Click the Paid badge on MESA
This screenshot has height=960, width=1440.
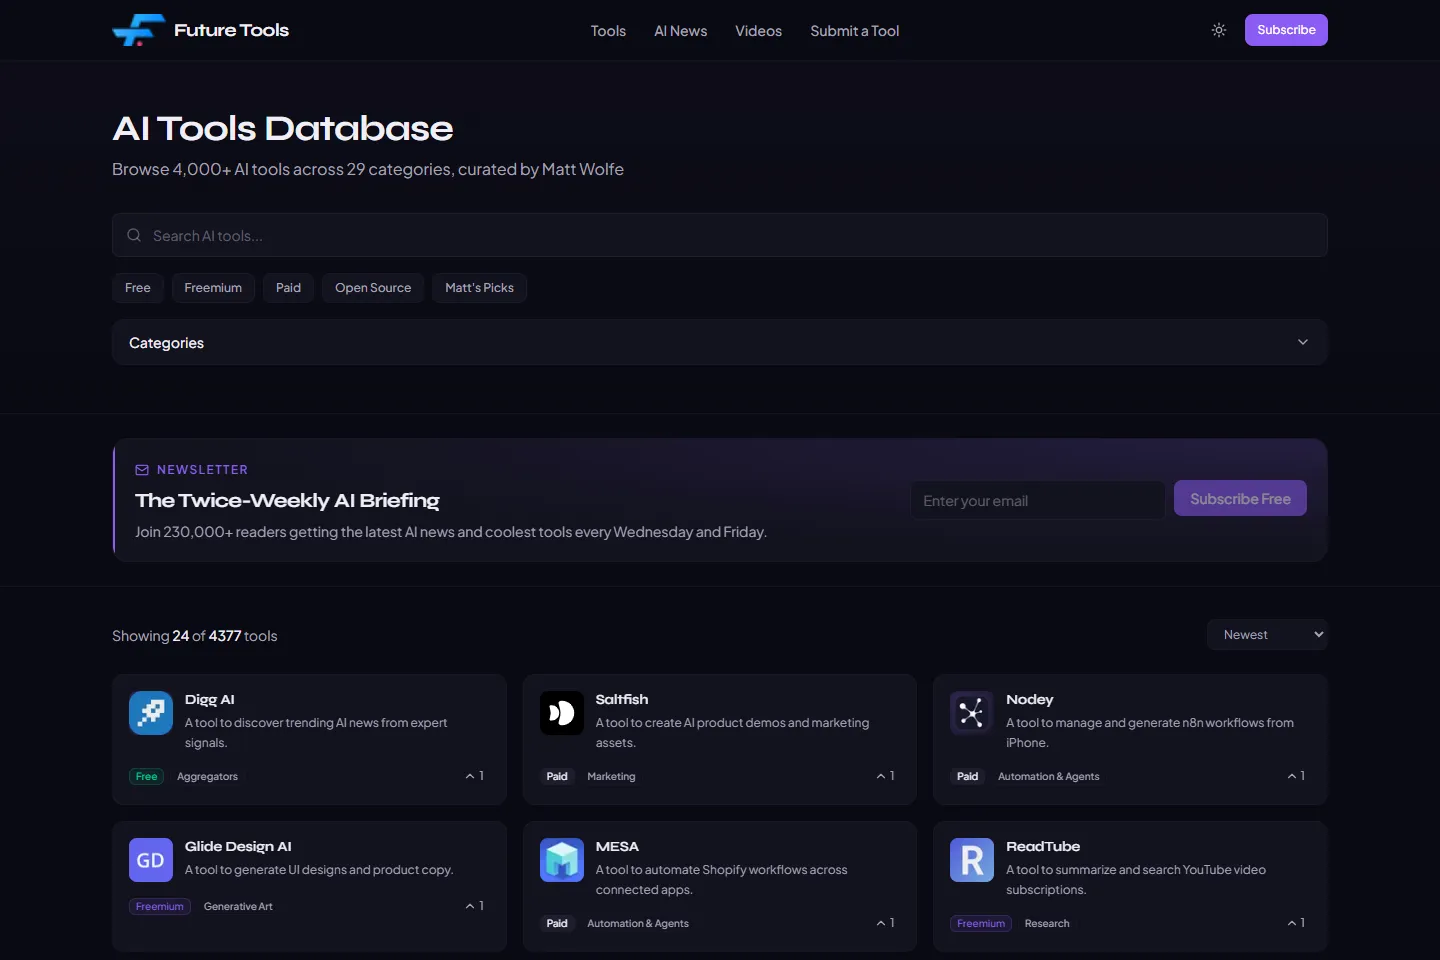[x=557, y=923]
